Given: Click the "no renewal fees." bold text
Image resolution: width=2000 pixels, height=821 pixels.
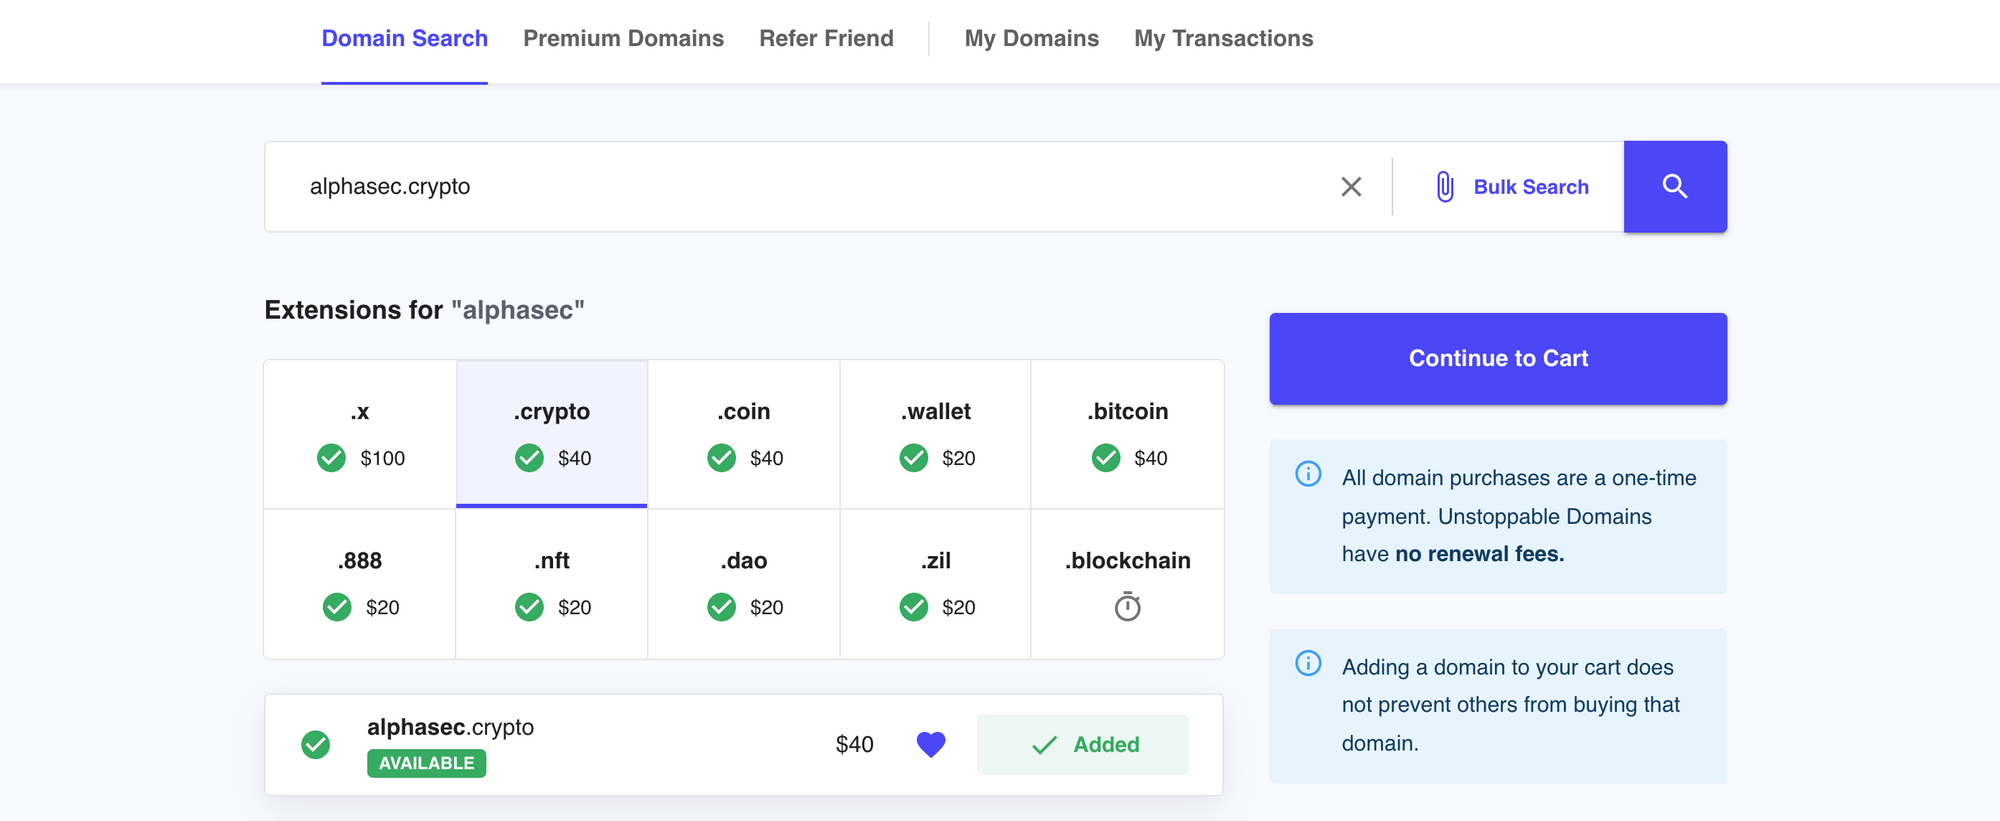Looking at the screenshot, I should point(1479,554).
